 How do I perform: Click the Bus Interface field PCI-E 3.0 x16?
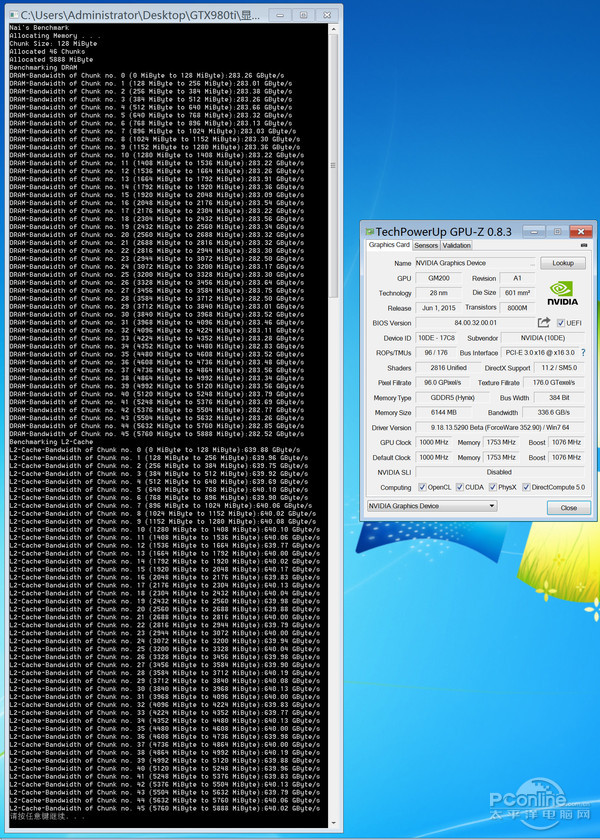(x=540, y=353)
